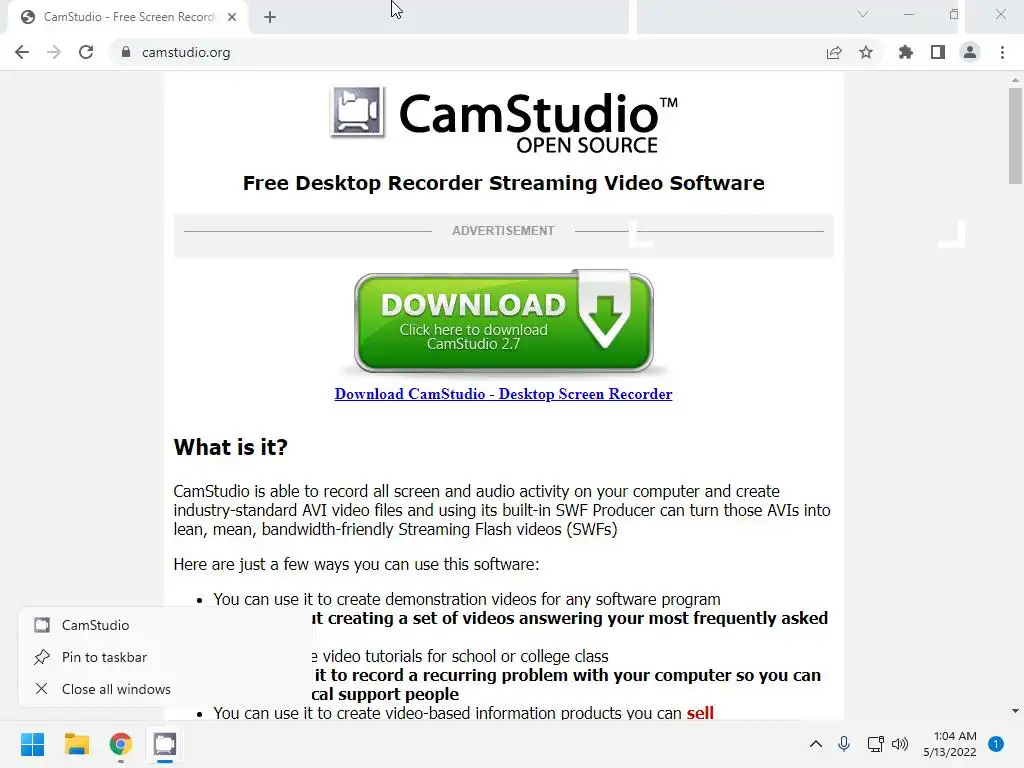1024x768 pixels.
Task: Share this page using share icon
Action: [x=834, y=52]
